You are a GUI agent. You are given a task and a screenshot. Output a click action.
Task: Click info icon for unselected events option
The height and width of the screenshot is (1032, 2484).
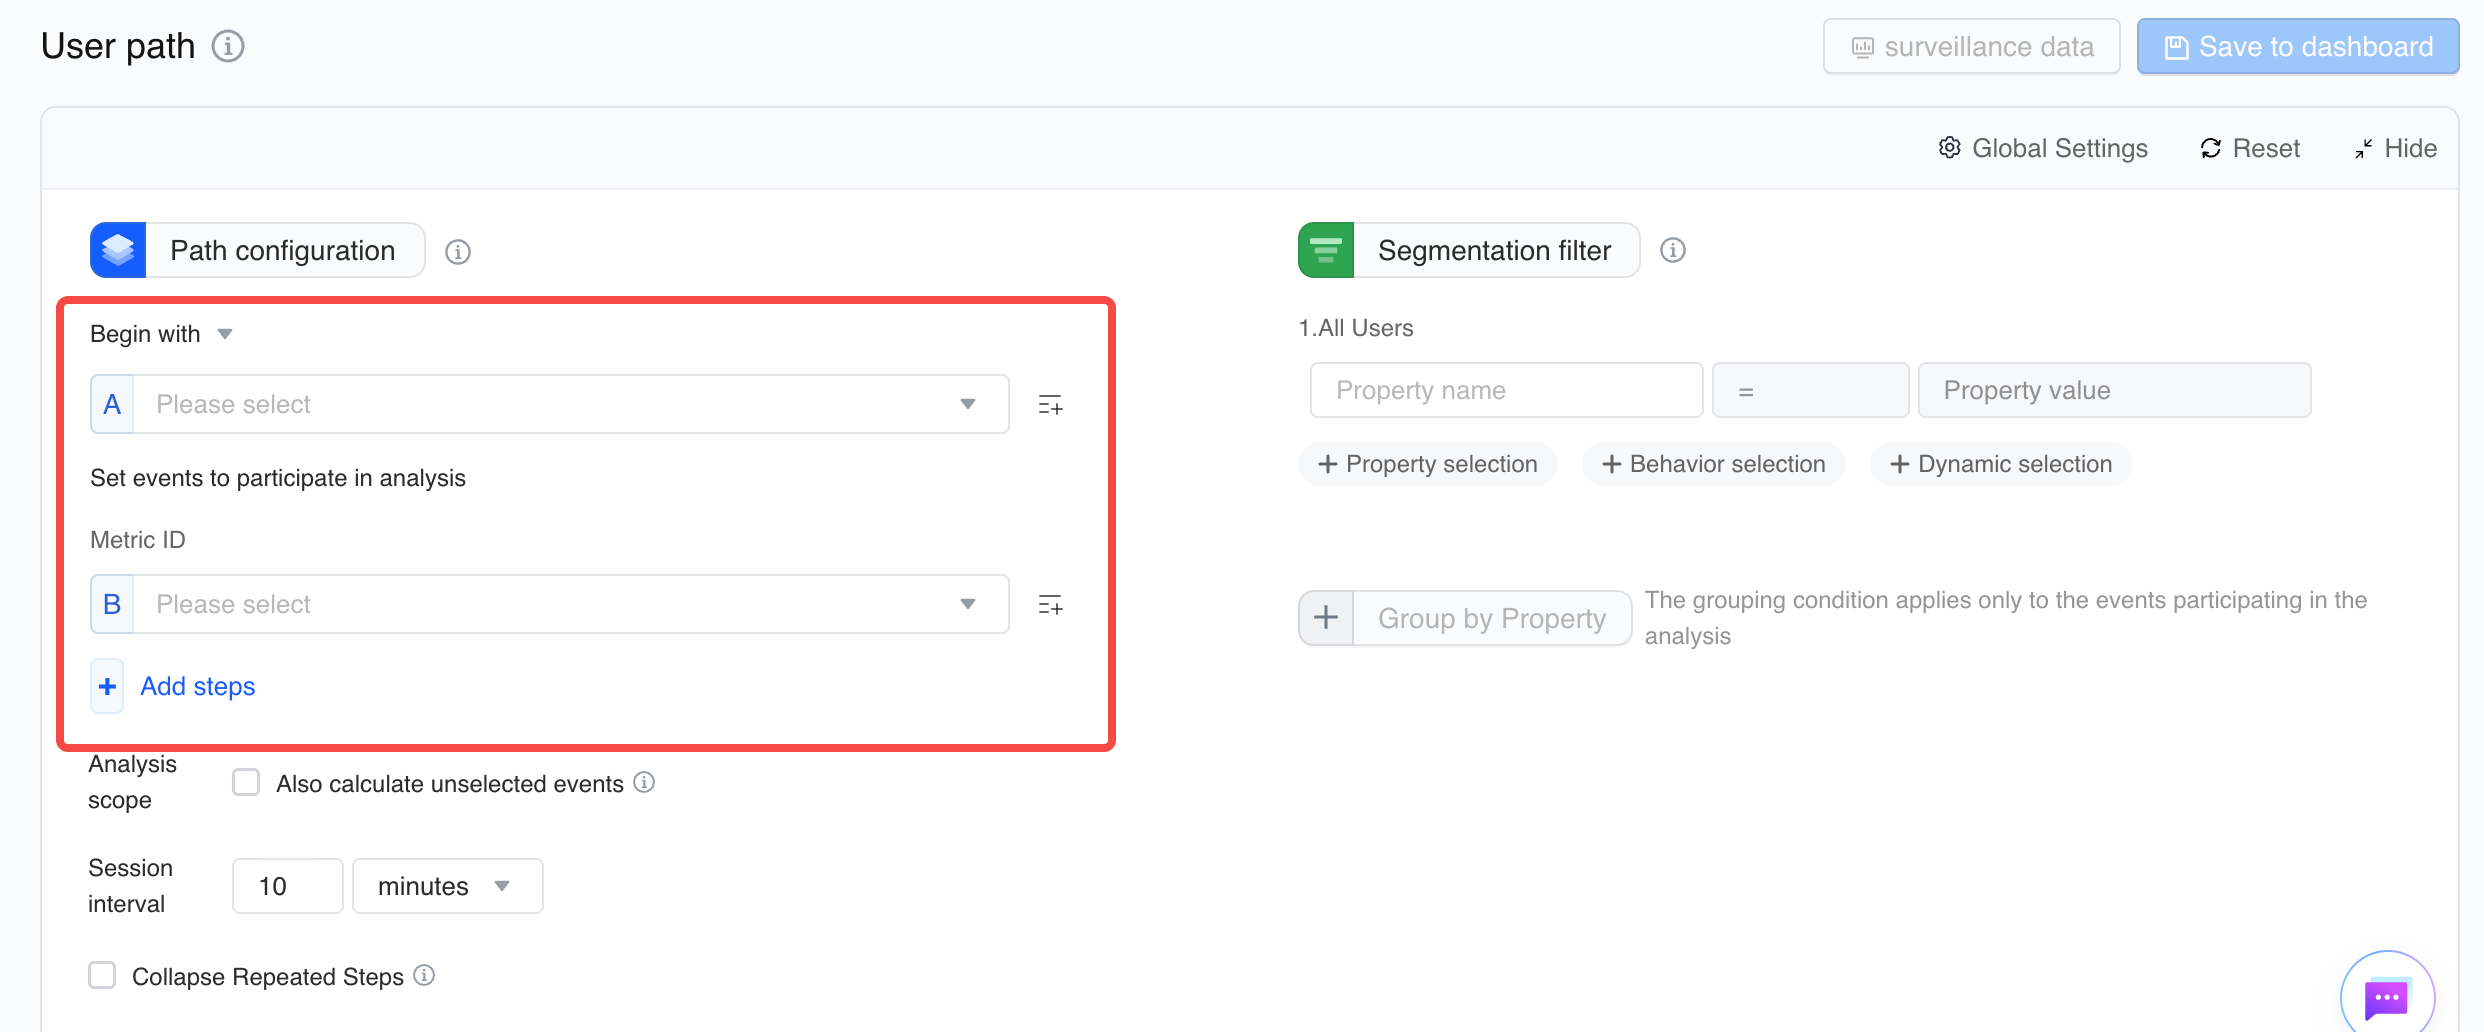coord(645,782)
